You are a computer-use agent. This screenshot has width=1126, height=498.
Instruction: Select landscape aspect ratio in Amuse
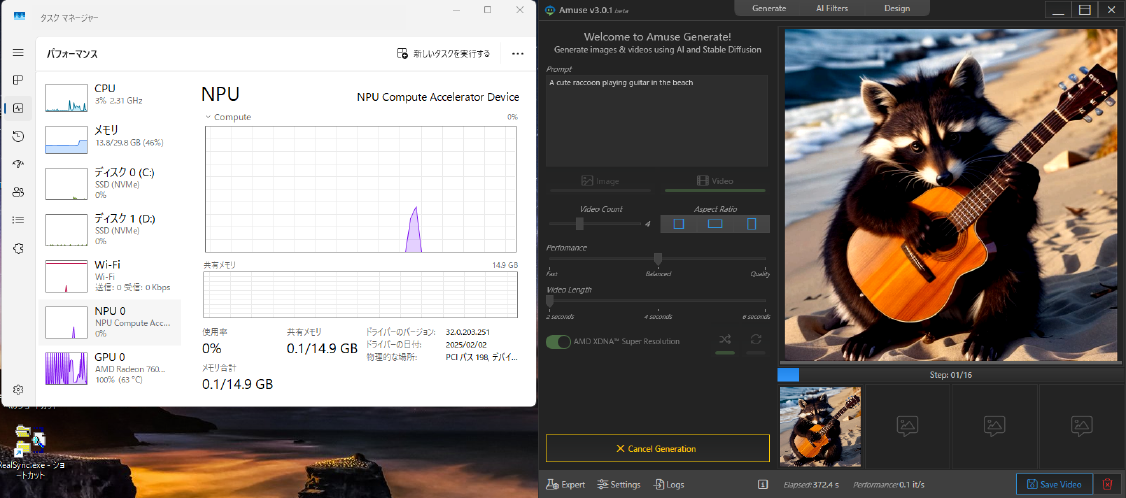tap(715, 224)
